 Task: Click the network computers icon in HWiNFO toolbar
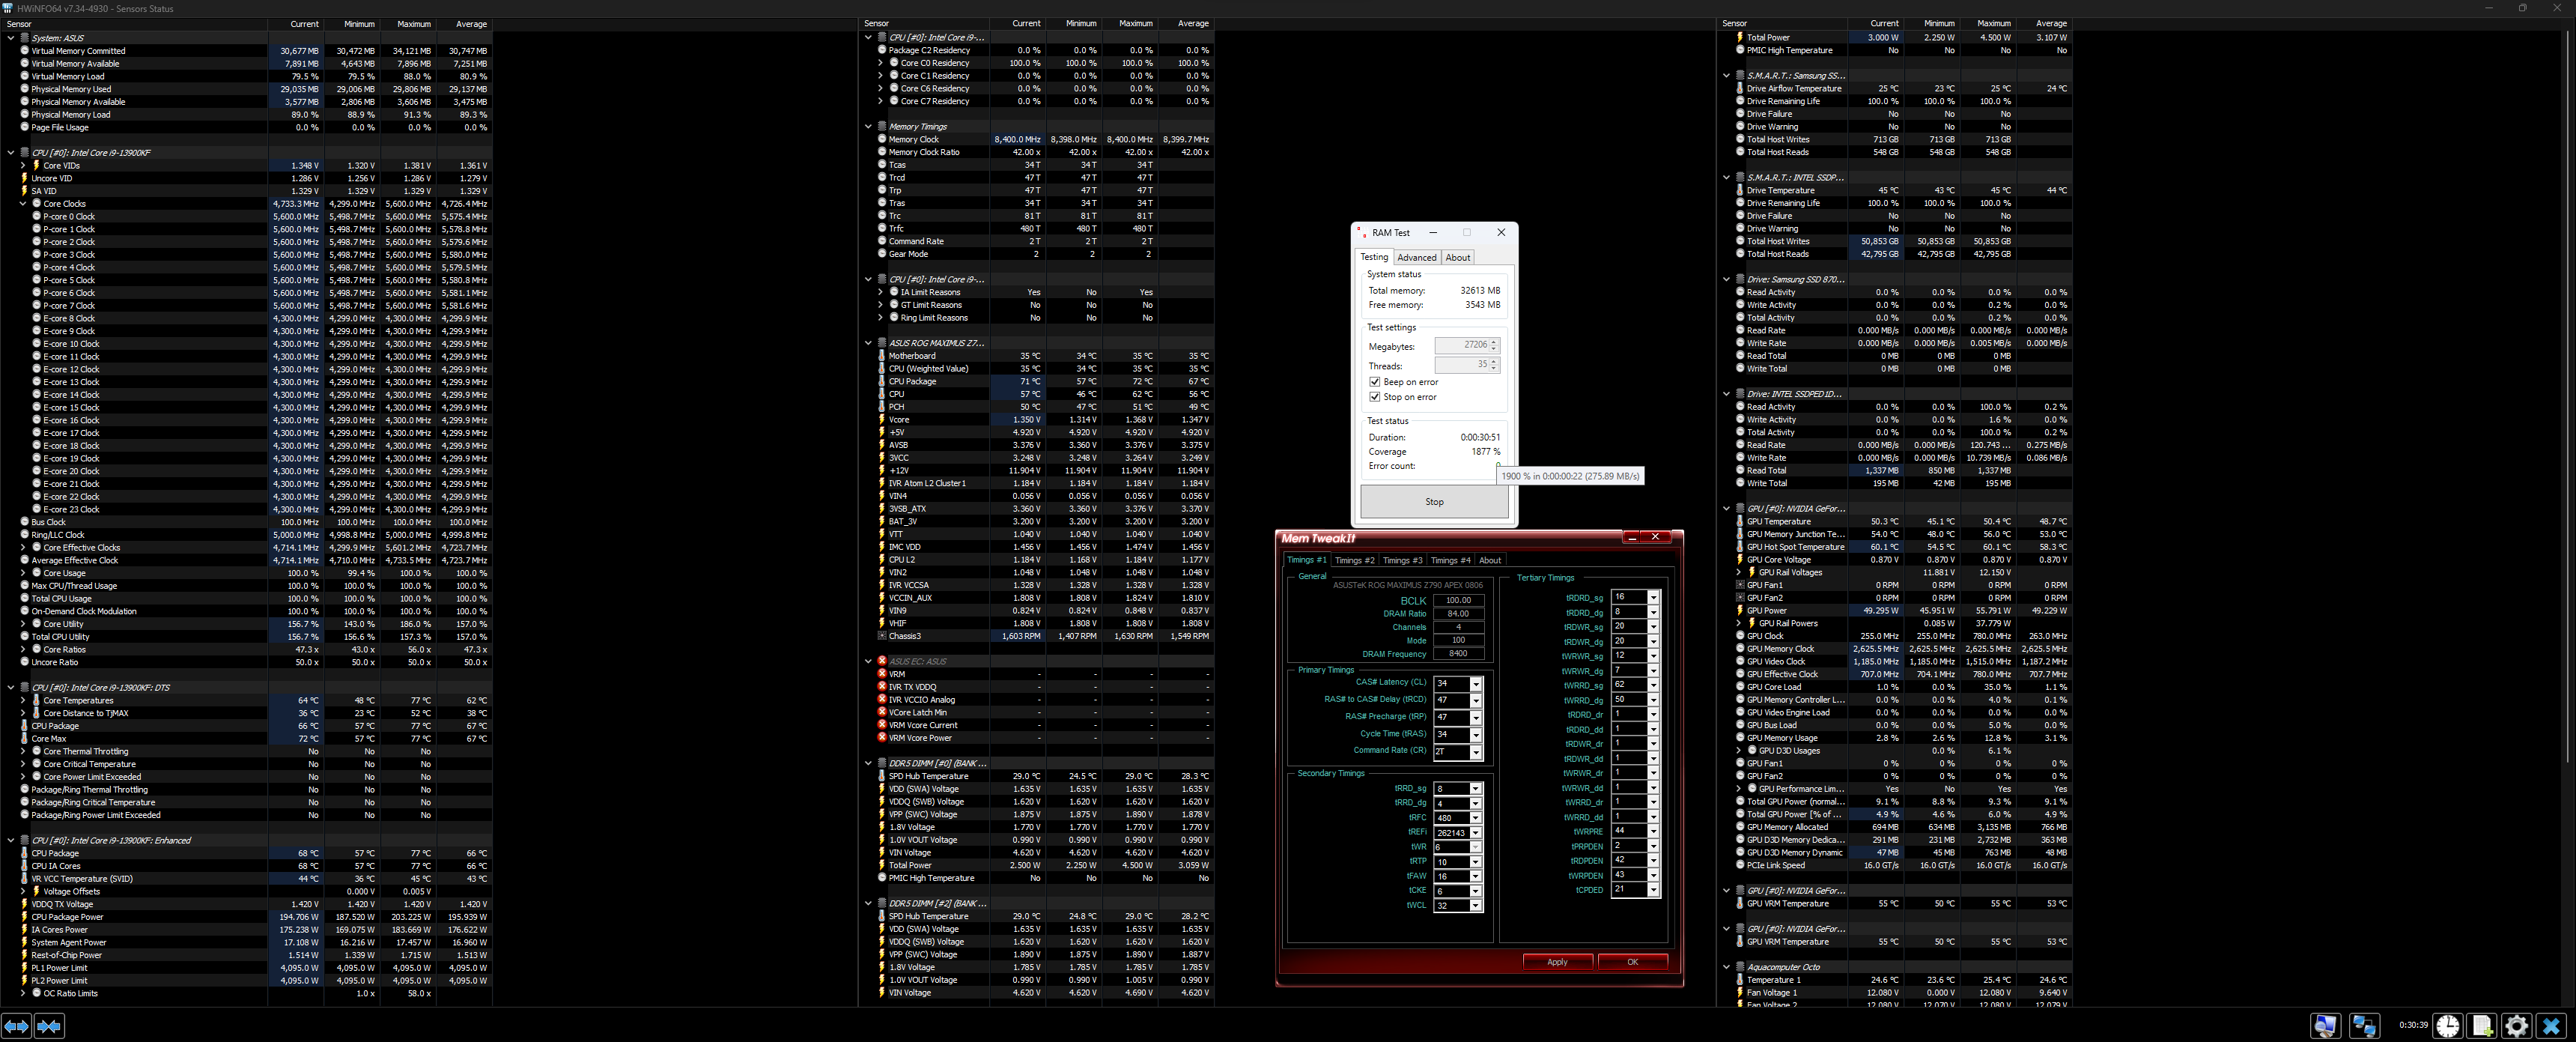[2364, 1025]
